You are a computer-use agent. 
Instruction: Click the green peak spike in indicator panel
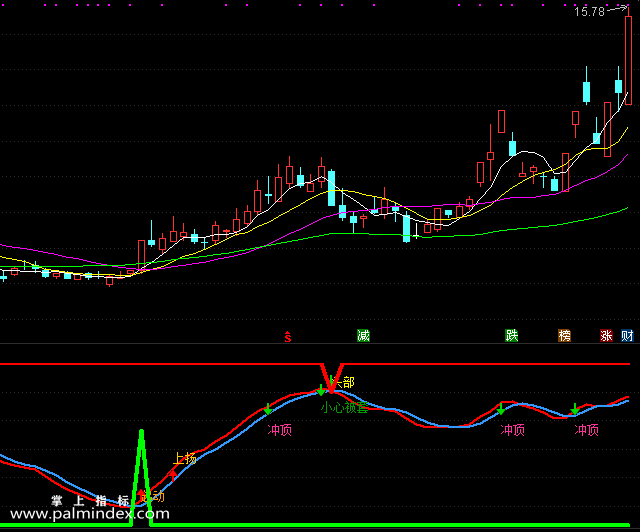click(x=141, y=476)
